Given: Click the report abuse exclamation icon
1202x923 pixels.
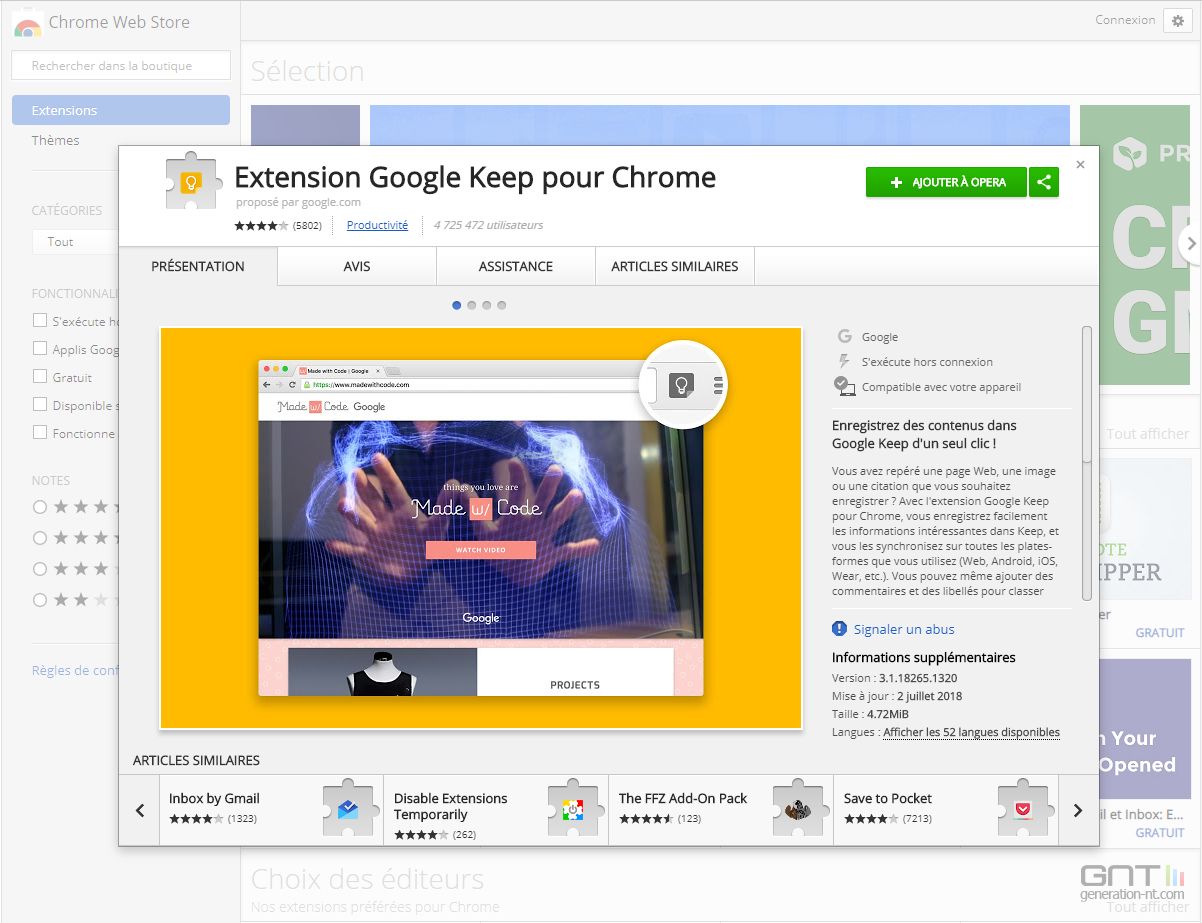Looking at the screenshot, I should pyautogui.click(x=840, y=629).
